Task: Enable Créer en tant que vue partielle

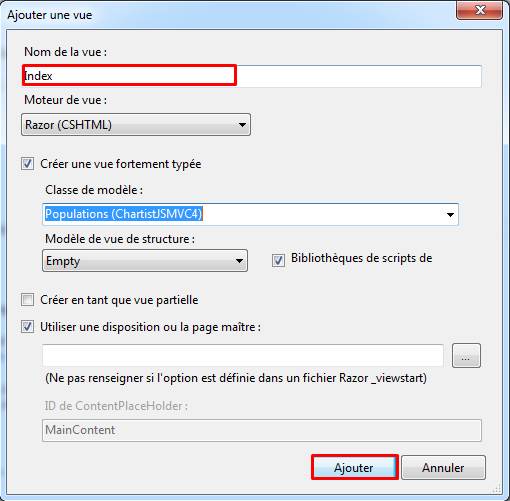Action: (x=27, y=300)
